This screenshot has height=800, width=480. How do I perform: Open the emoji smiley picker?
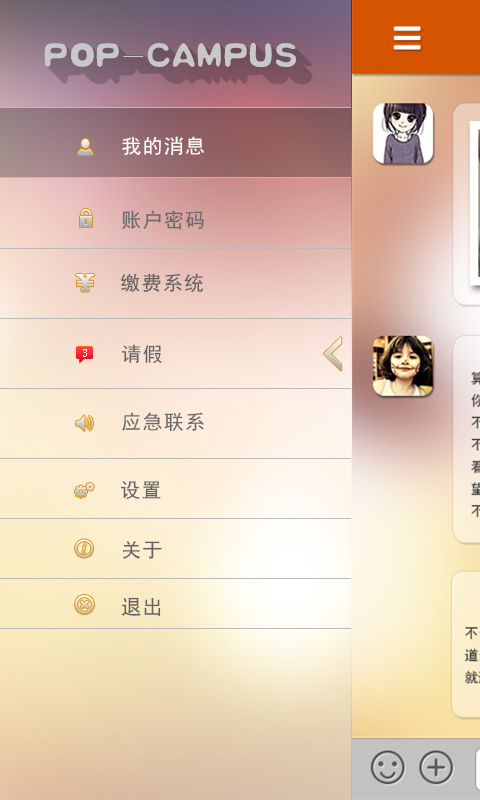(x=388, y=767)
